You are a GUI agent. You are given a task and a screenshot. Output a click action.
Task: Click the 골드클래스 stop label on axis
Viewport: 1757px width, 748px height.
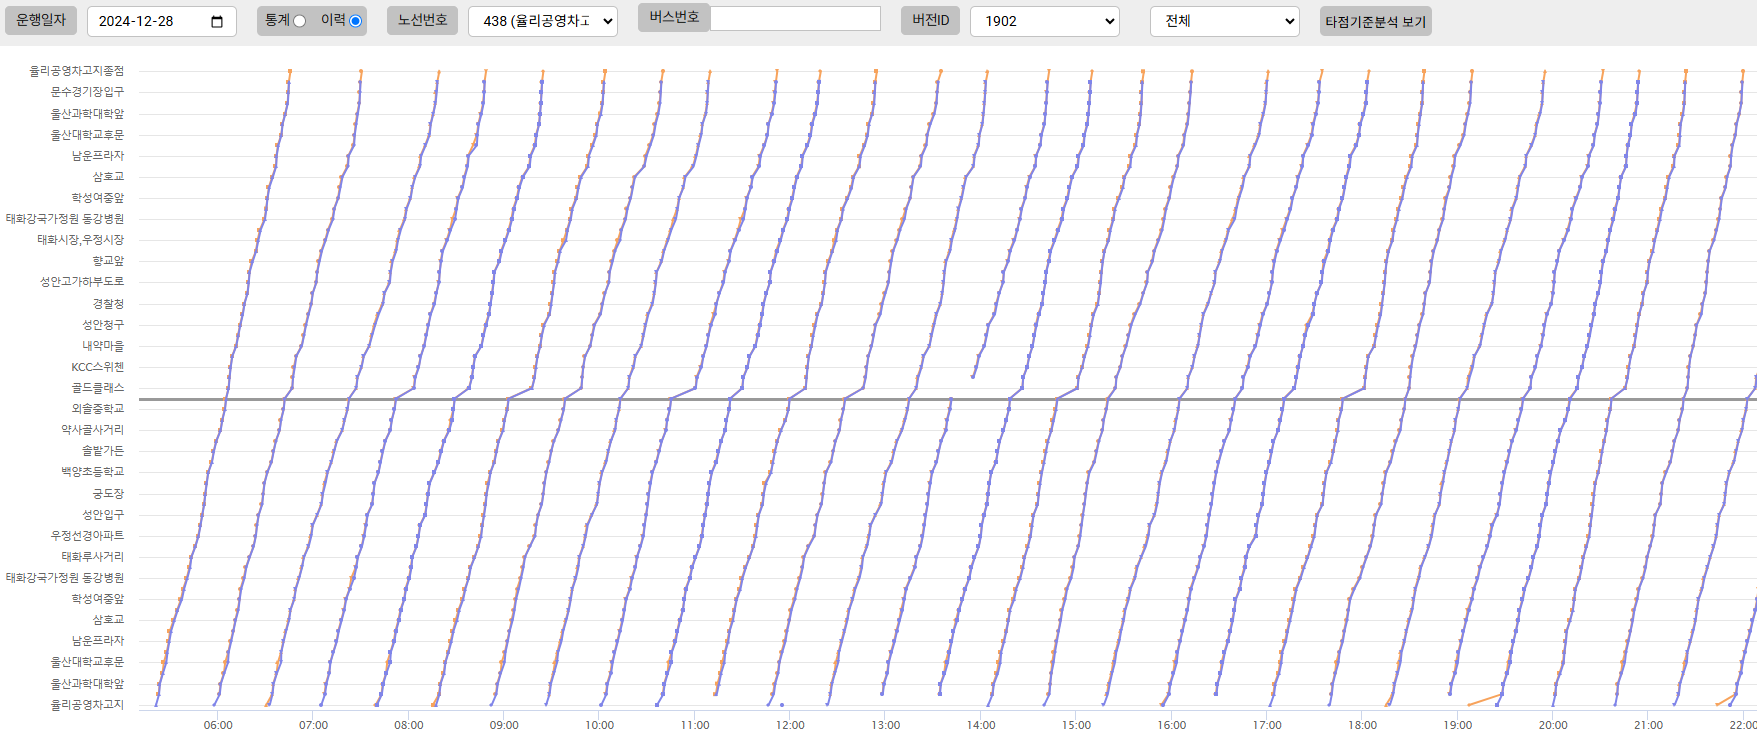pyautogui.click(x=97, y=388)
